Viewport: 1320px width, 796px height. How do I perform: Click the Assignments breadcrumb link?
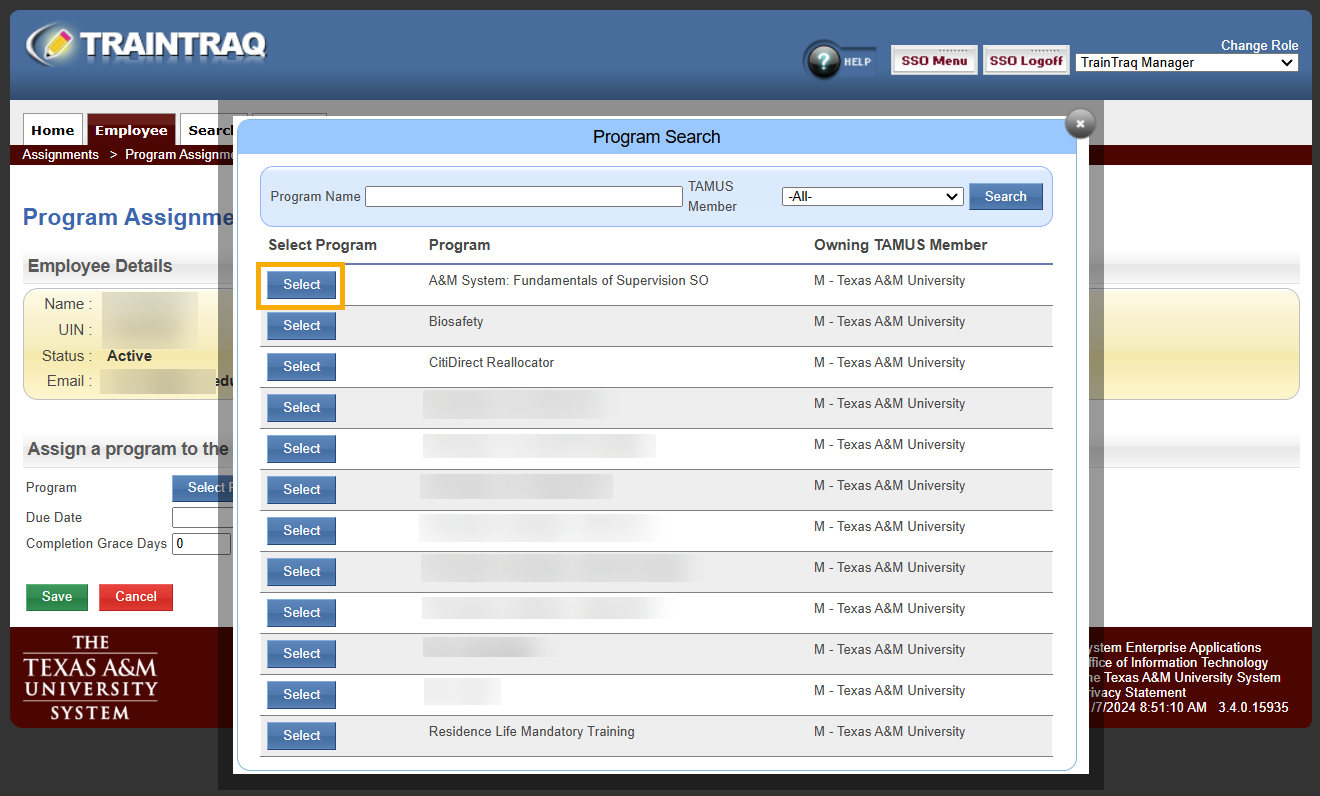point(61,155)
